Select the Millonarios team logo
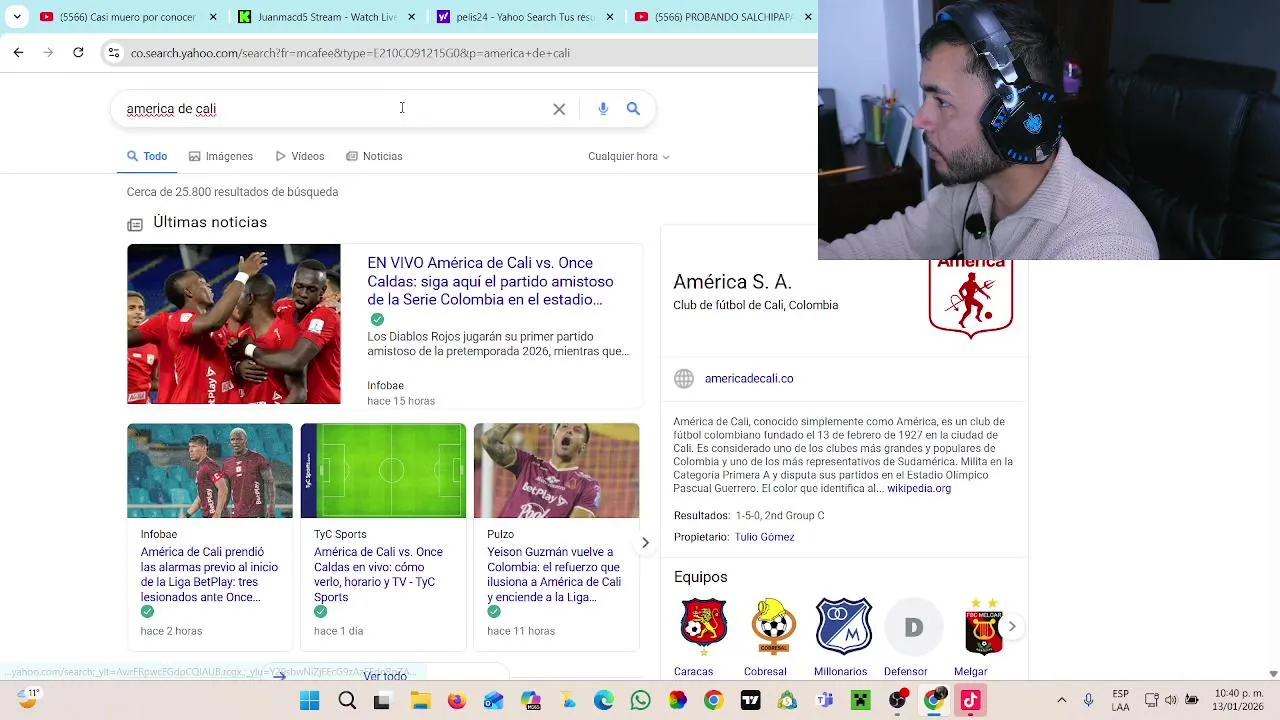The width and height of the screenshot is (1280, 720). (843, 626)
